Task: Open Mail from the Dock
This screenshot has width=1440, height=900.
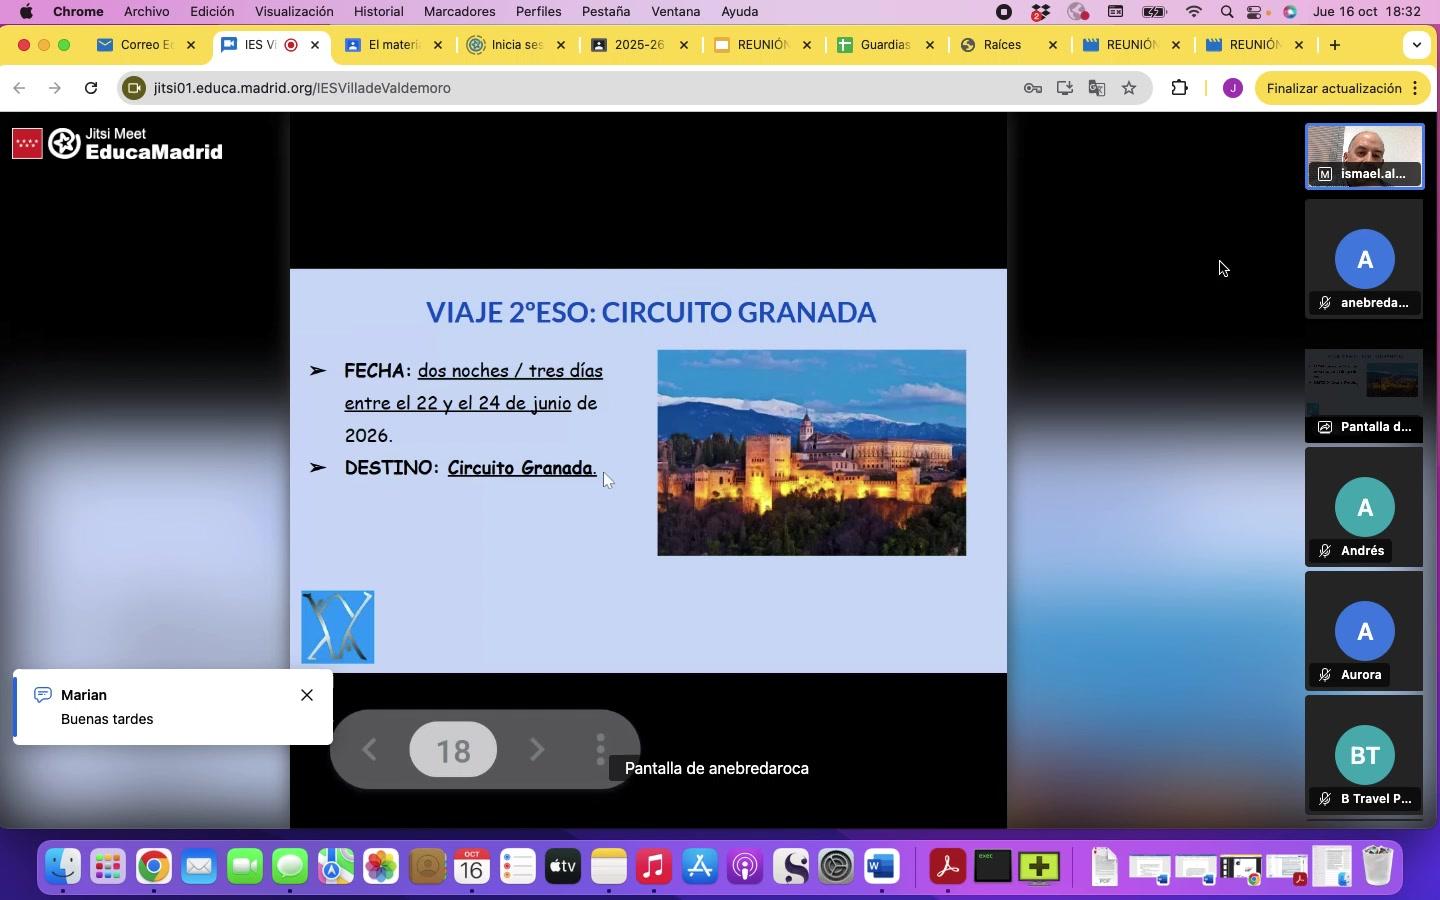Action: pyautogui.click(x=199, y=867)
